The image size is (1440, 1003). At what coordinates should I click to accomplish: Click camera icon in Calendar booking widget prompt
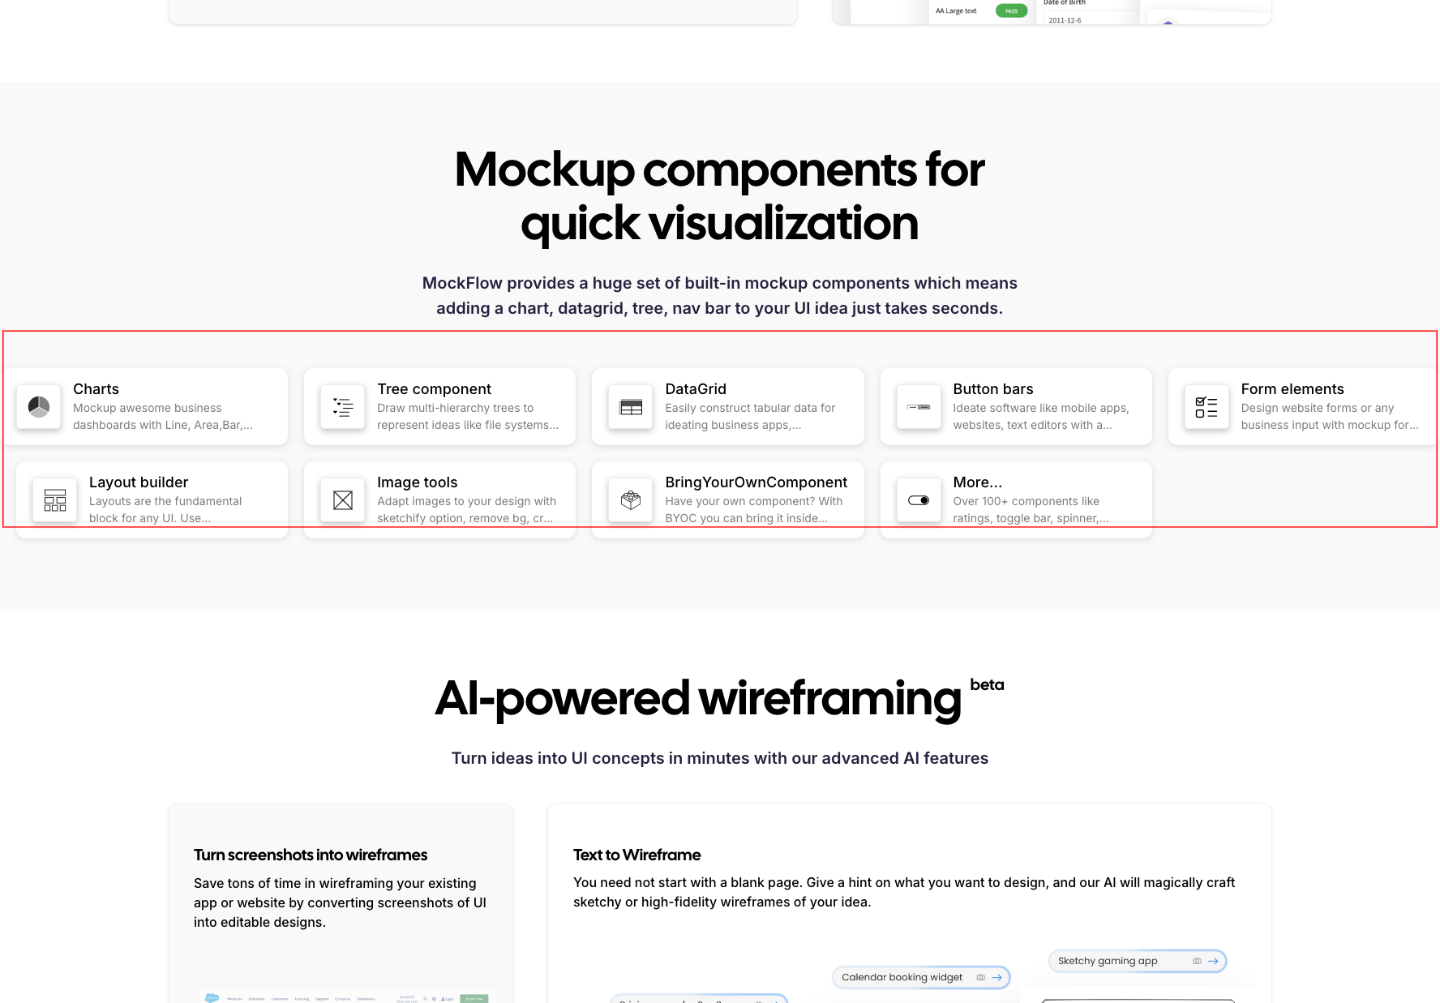click(x=981, y=977)
